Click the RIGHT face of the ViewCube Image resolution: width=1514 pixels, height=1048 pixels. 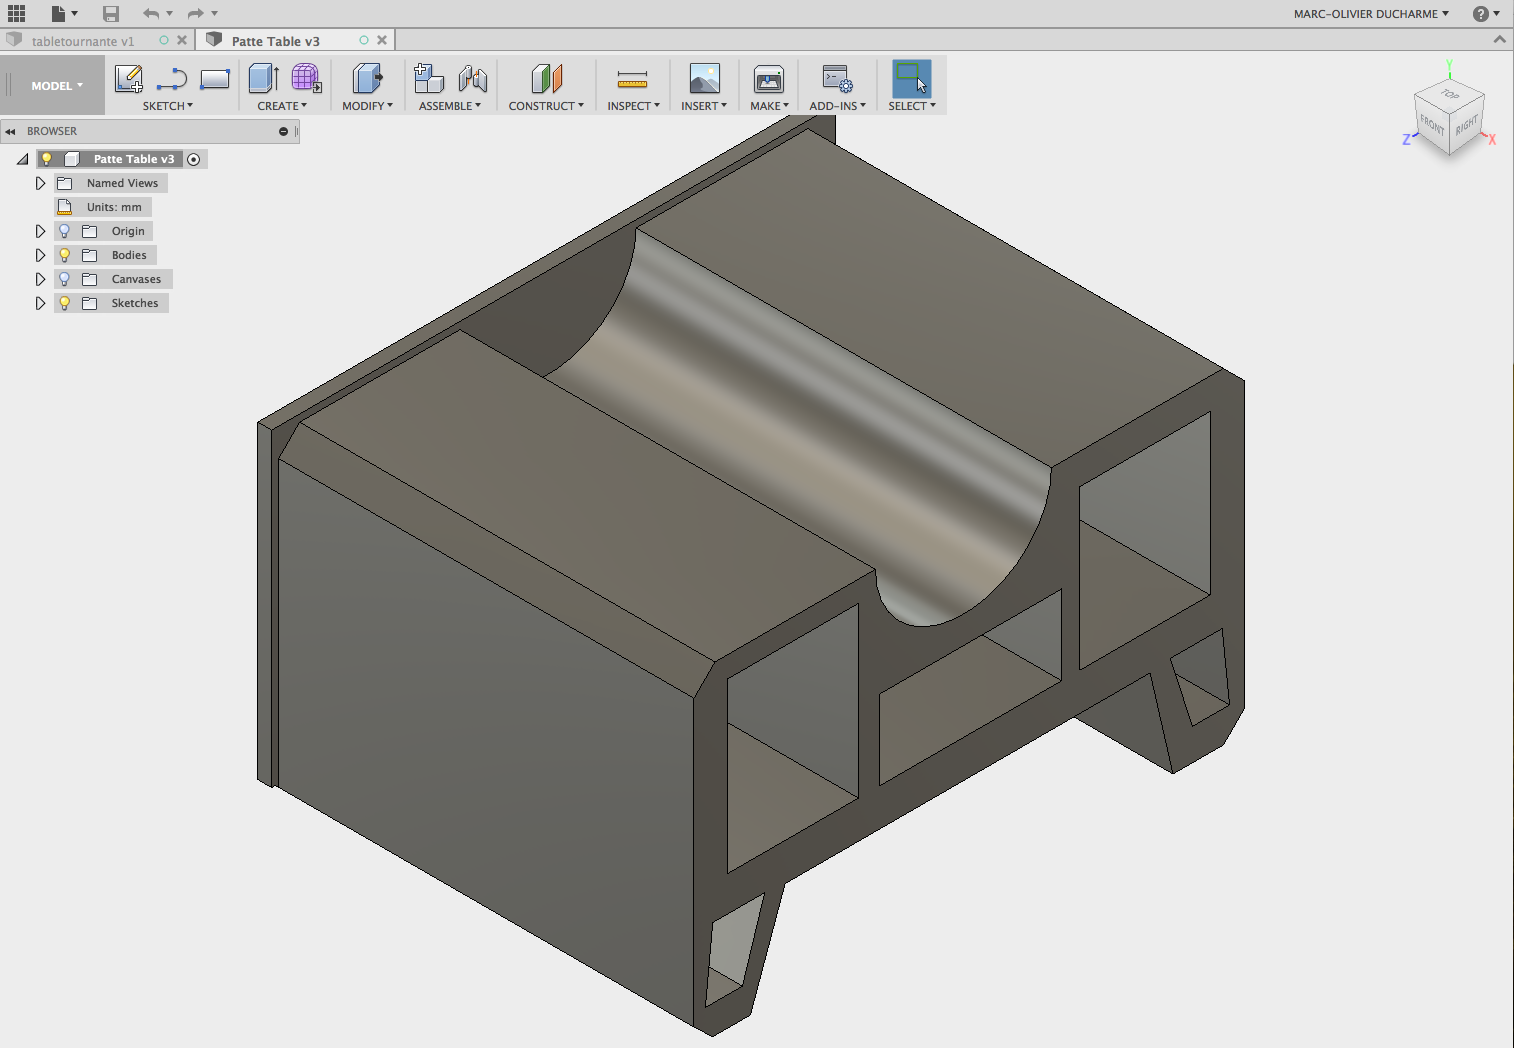(x=1467, y=125)
